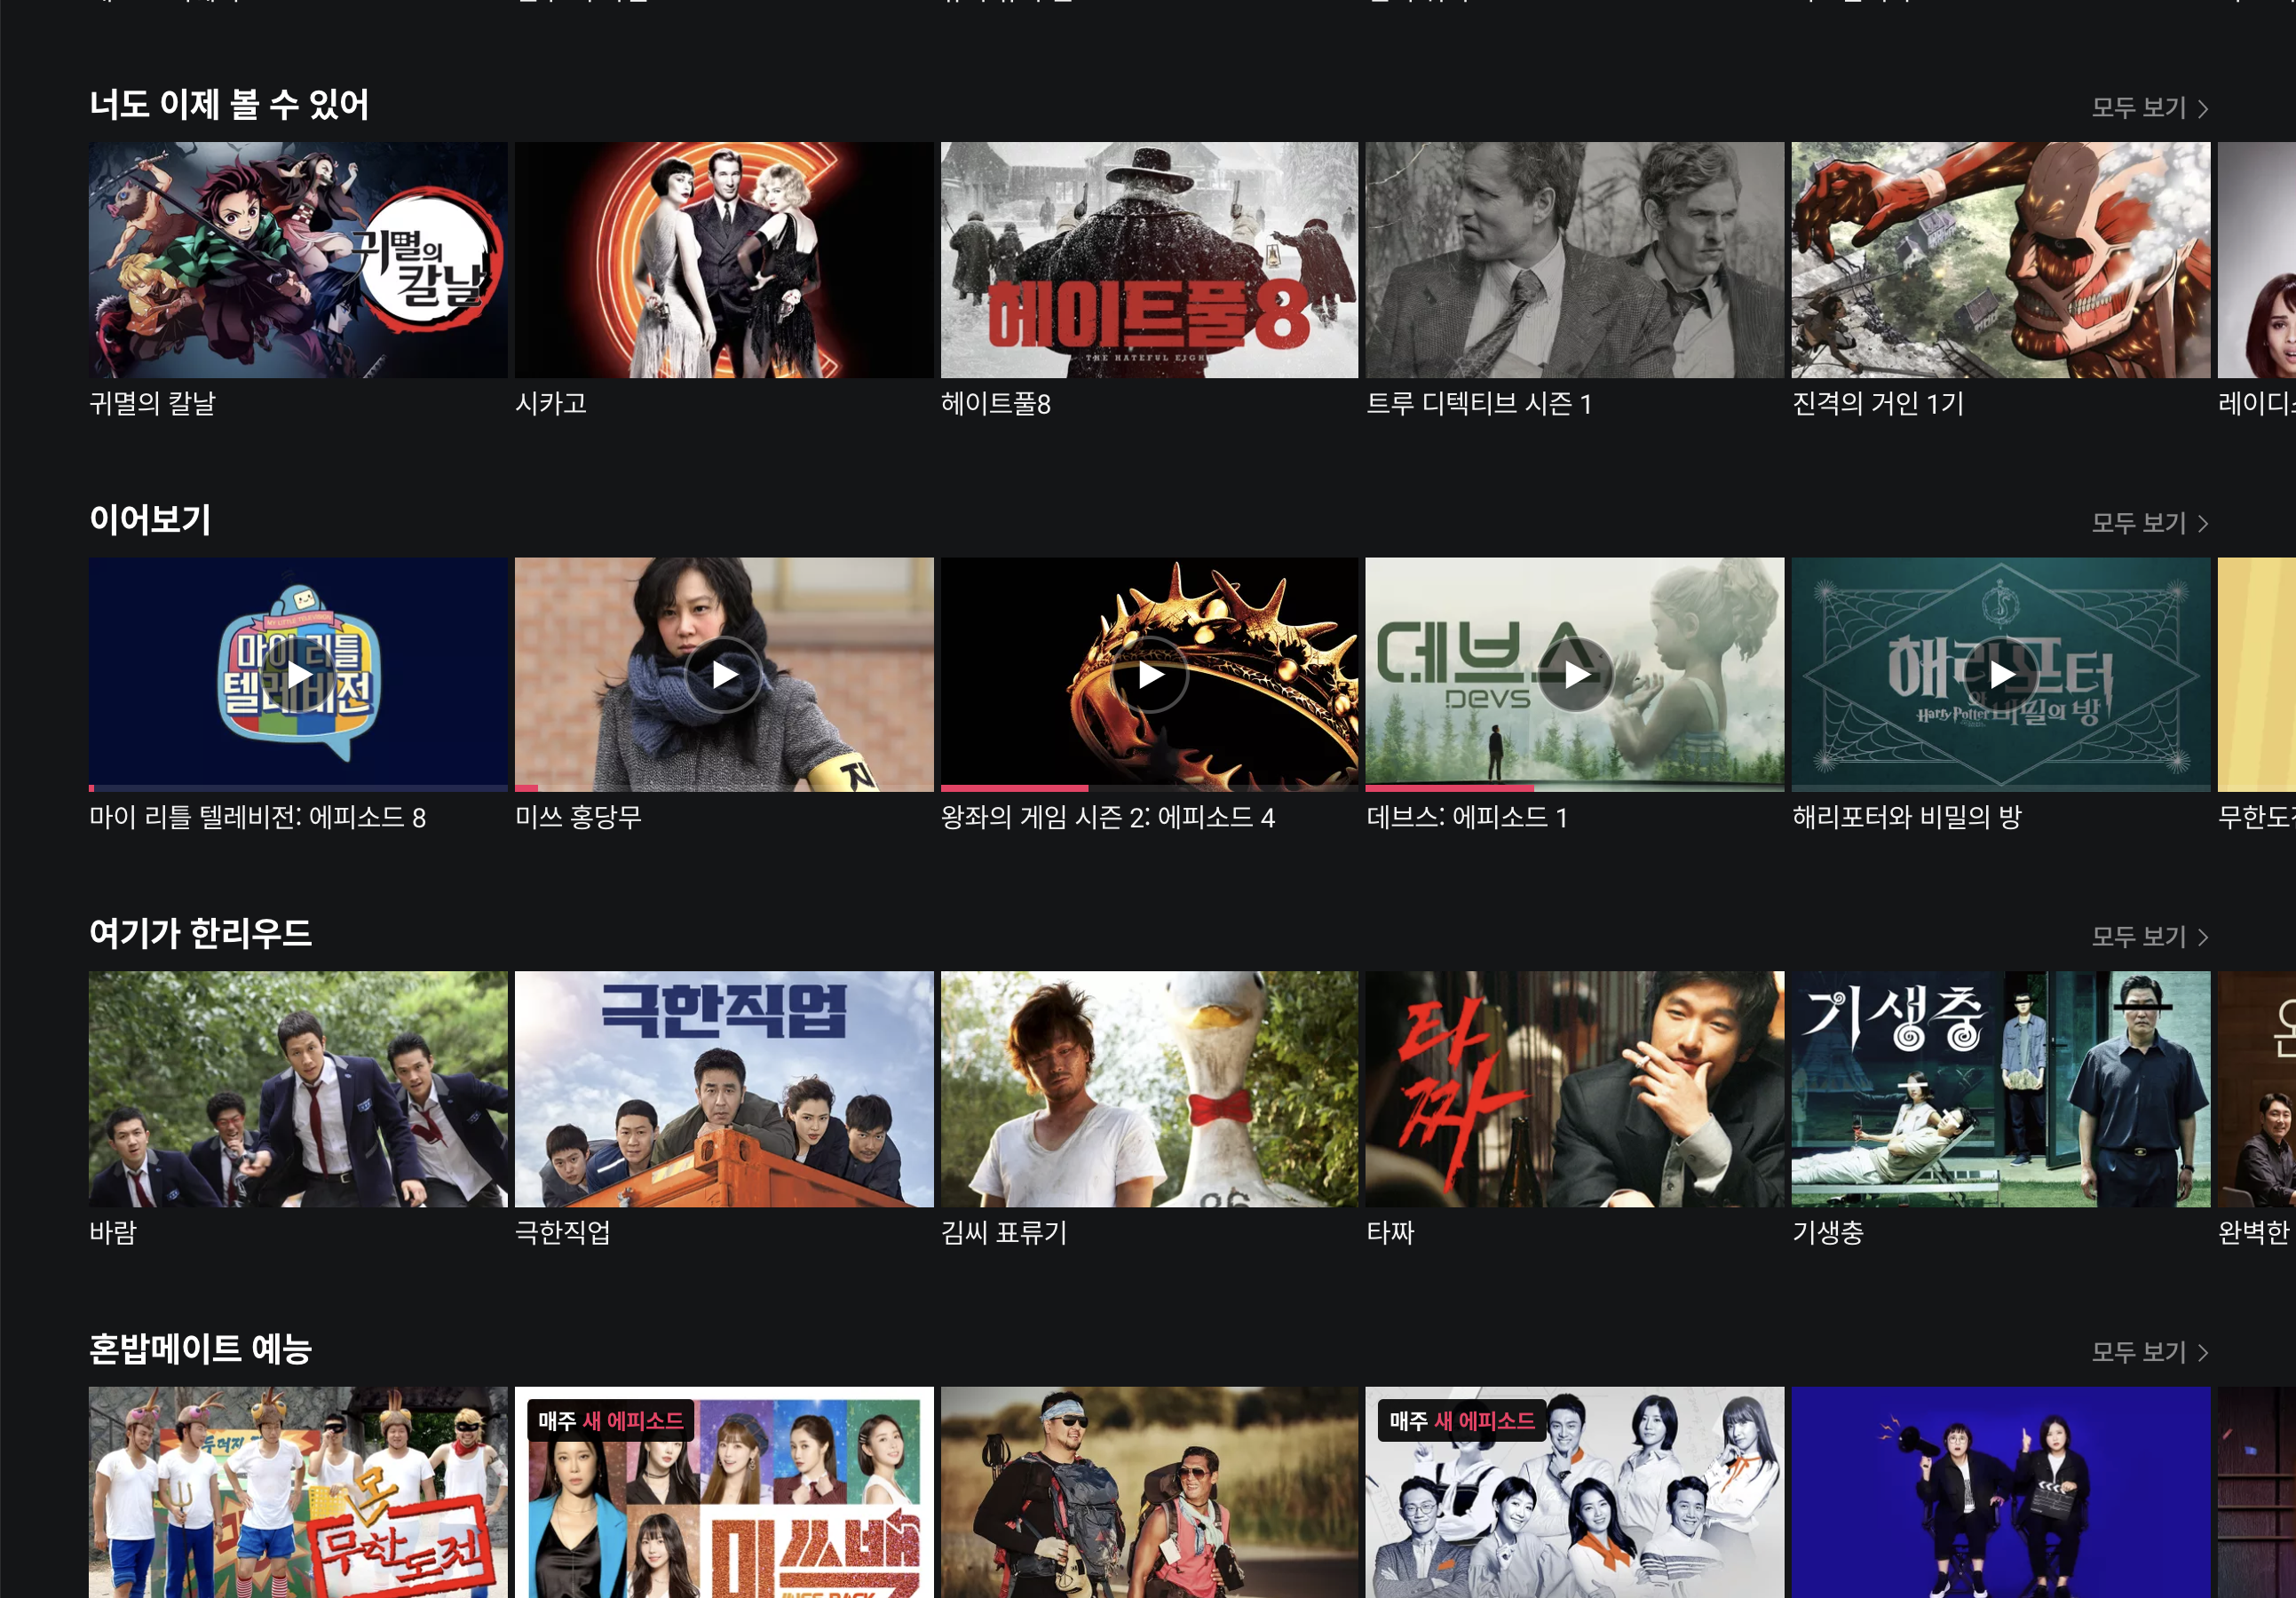Viewport: 2296px width, 1598px height.
Task: Open 모두 보기 next to 이어보기
Action: [2149, 523]
